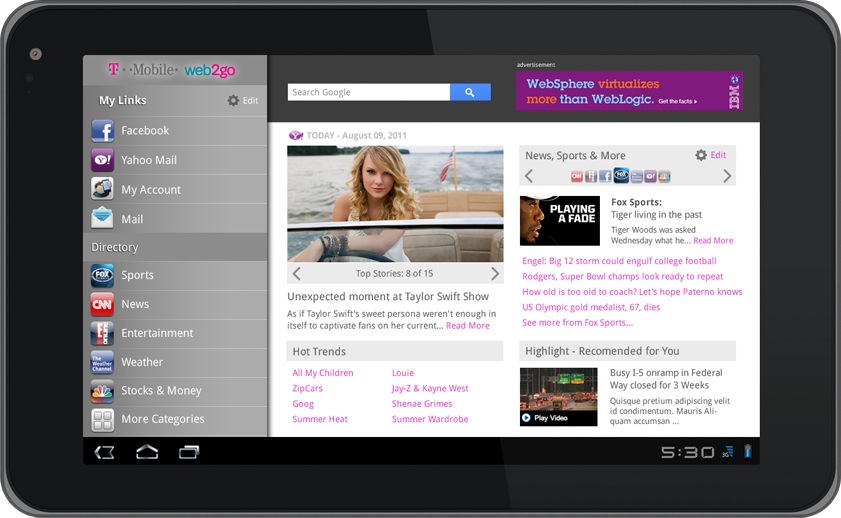See more from Fox Sports
The height and width of the screenshot is (518, 841).
click(x=578, y=323)
